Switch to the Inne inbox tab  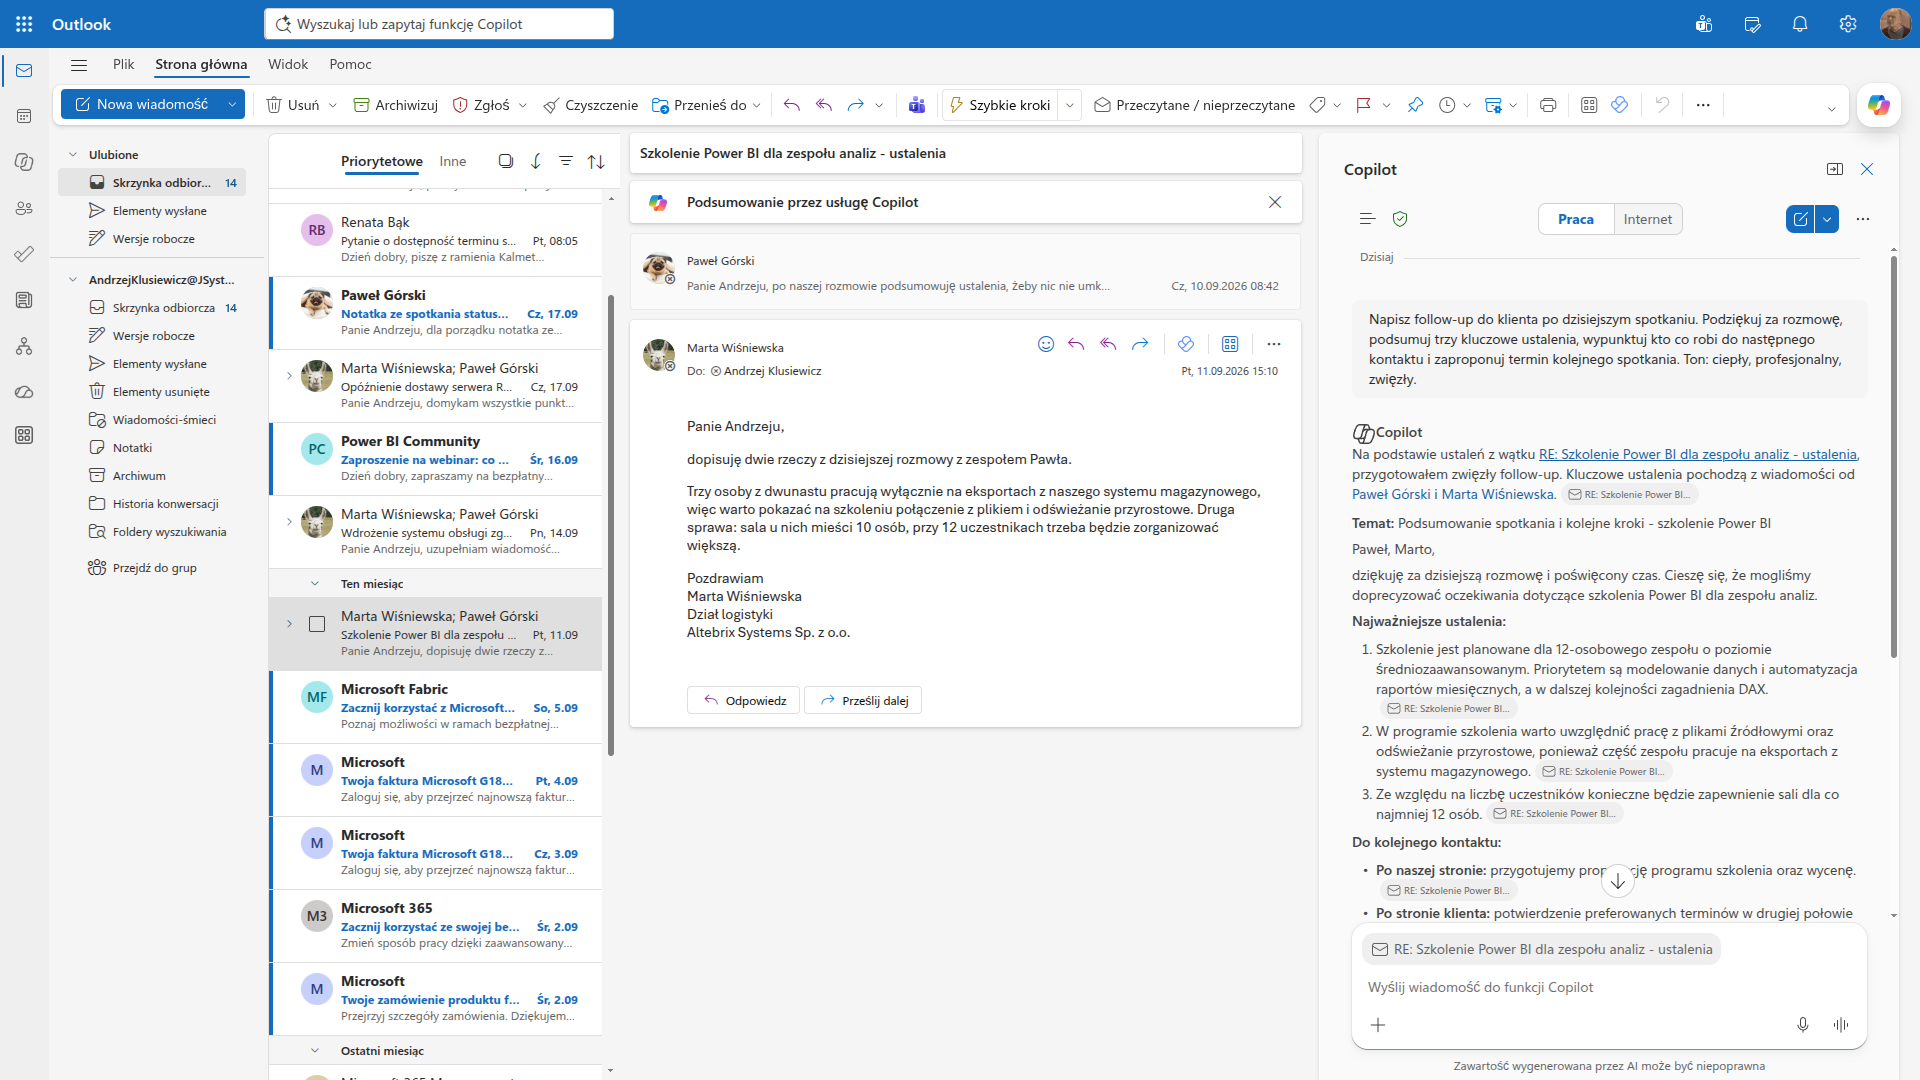click(x=453, y=161)
